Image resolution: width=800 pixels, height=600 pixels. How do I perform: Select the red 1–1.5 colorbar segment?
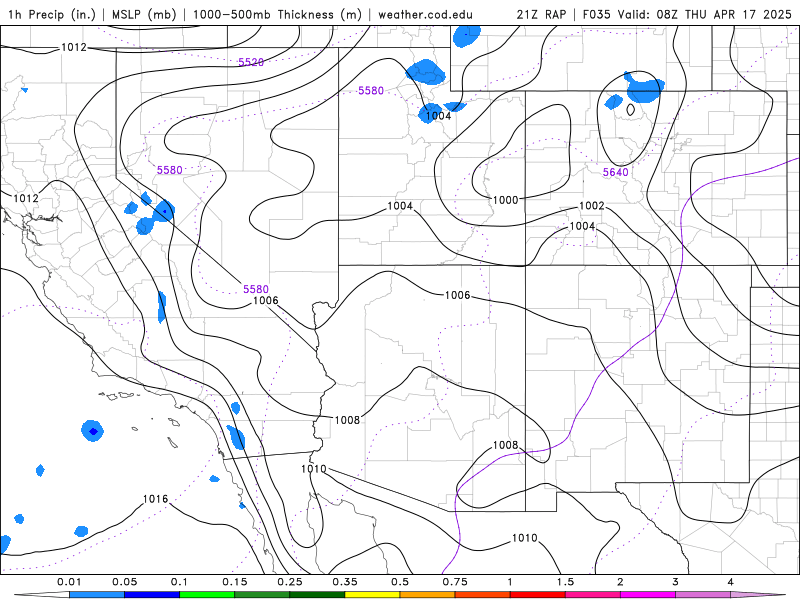point(538,595)
